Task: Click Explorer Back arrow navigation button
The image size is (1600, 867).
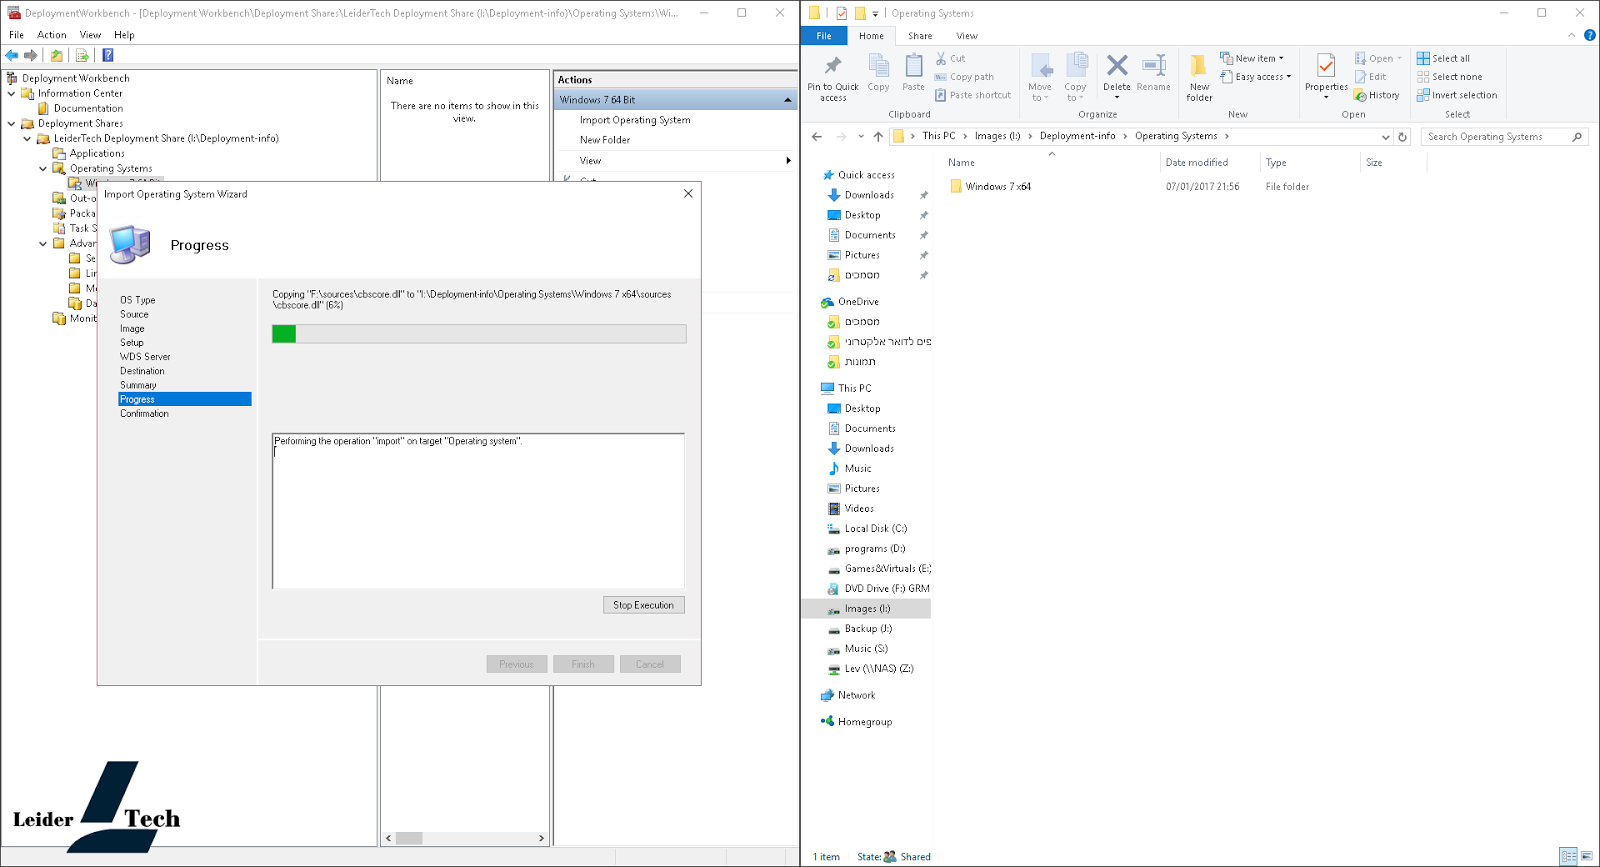Action: (817, 137)
